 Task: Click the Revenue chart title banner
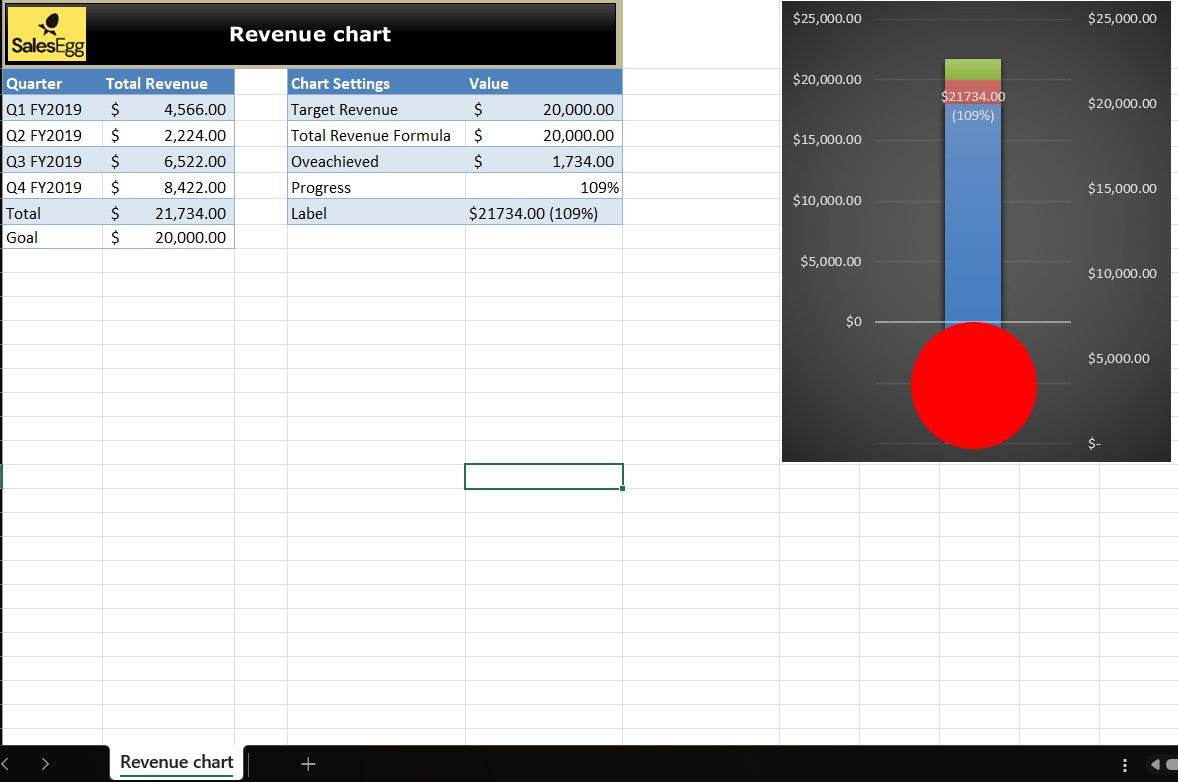click(x=310, y=34)
